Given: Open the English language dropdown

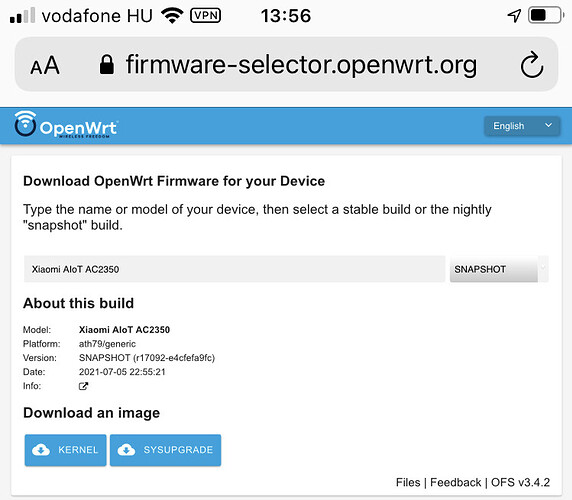Looking at the screenshot, I should click(x=522, y=126).
